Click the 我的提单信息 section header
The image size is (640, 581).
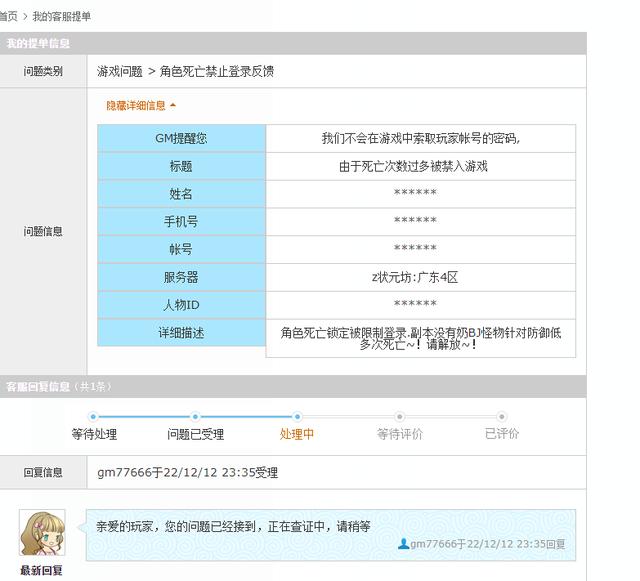click(38, 44)
